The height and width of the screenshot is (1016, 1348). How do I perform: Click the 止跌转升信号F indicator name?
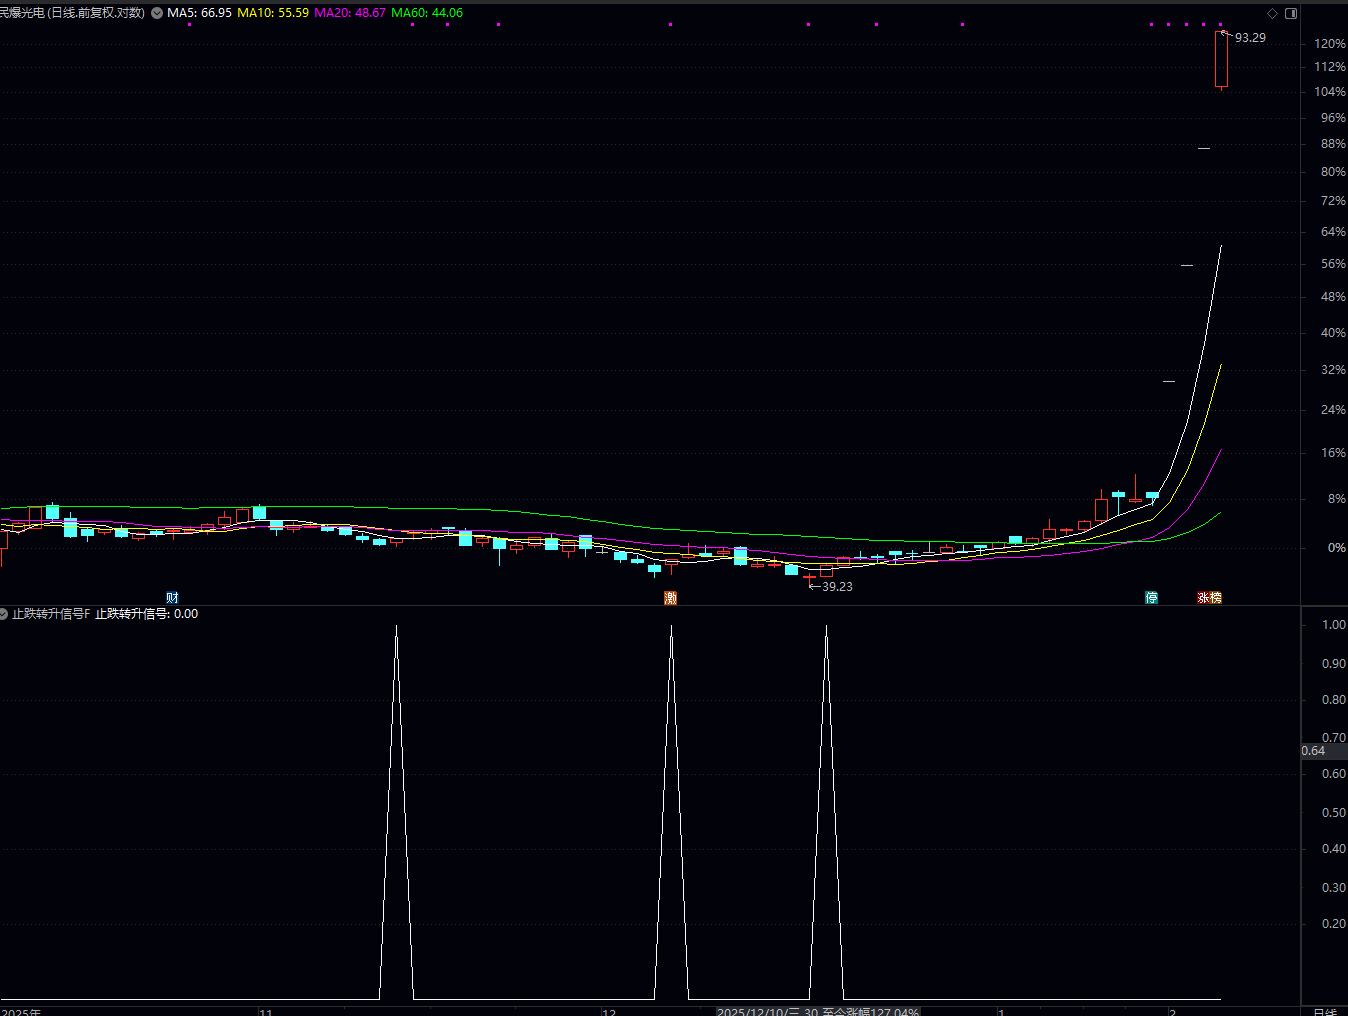tap(51, 614)
